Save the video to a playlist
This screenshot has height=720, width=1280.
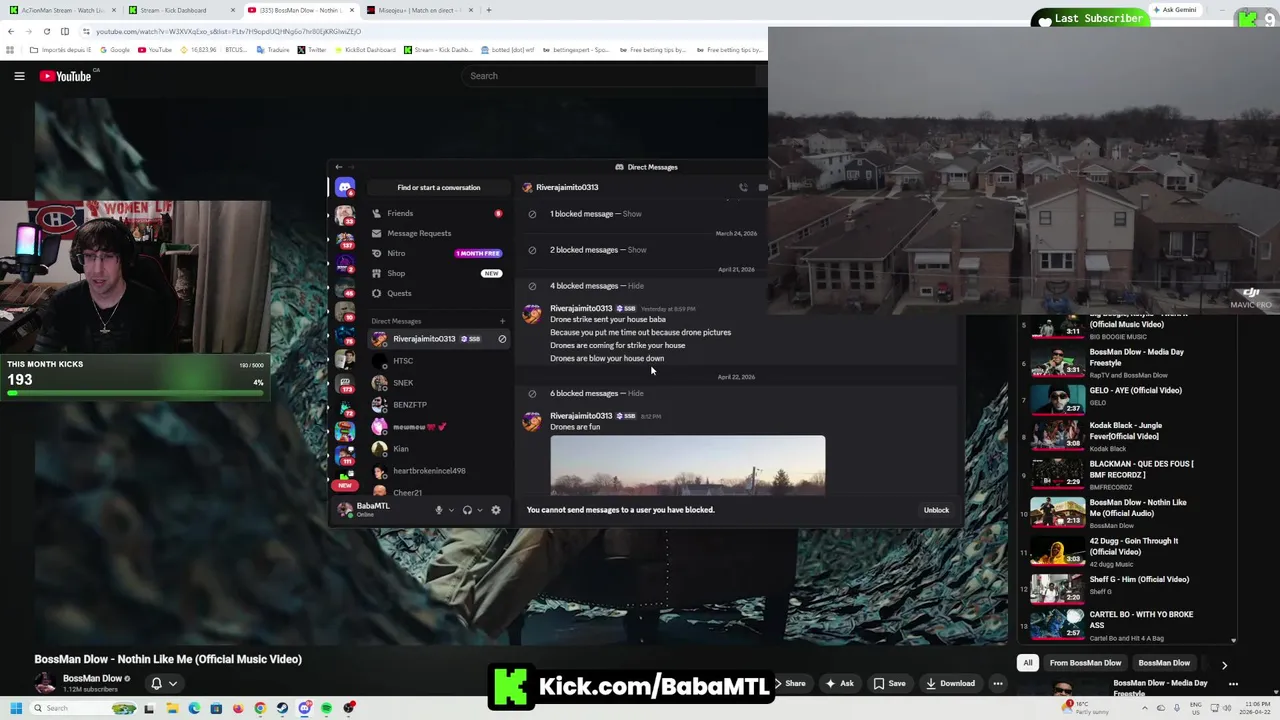point(890,684)
